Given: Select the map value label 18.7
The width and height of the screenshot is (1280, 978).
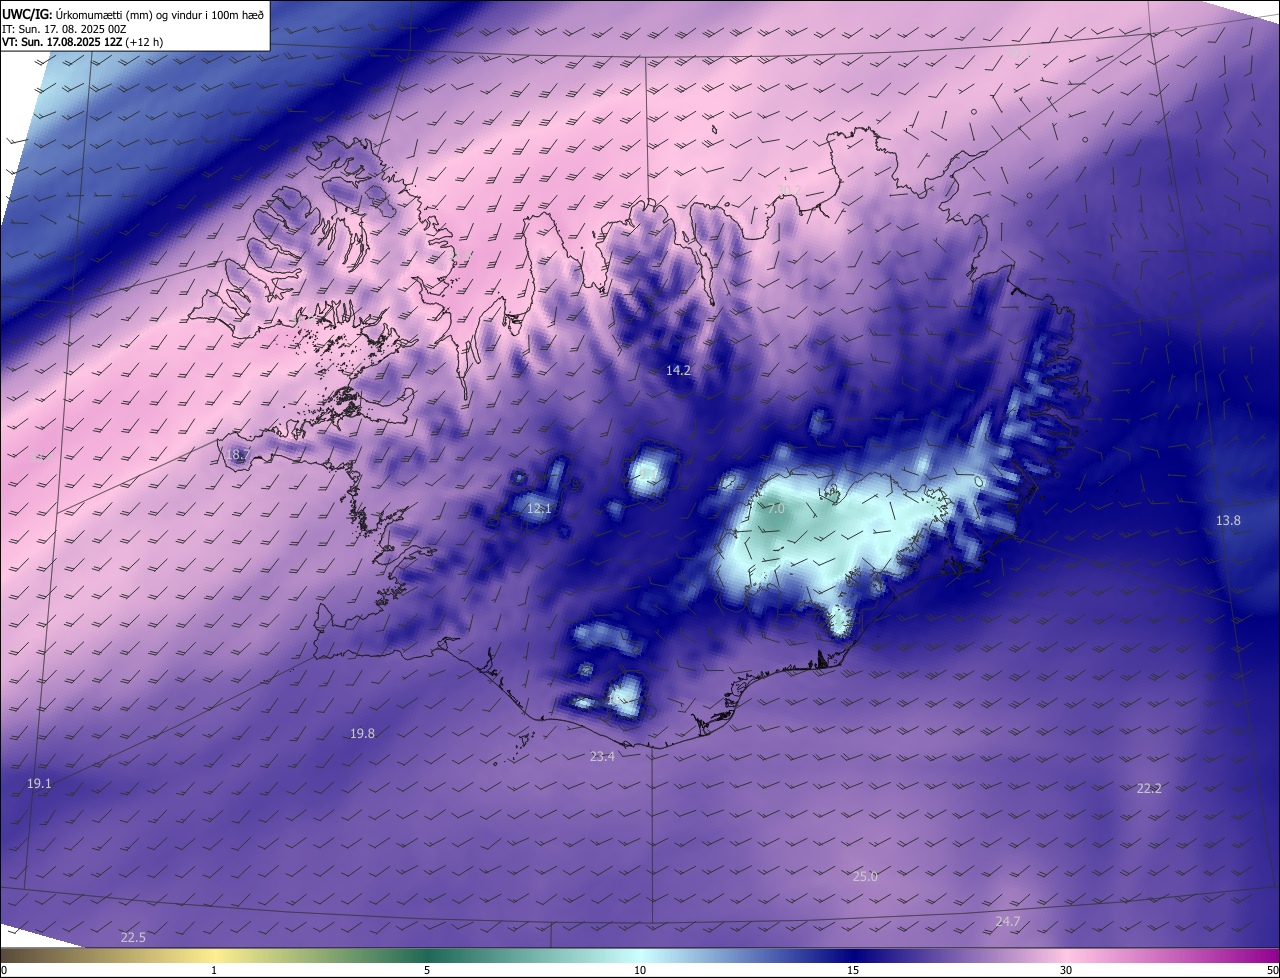Looking at the screenshot, I should (238, 454).
